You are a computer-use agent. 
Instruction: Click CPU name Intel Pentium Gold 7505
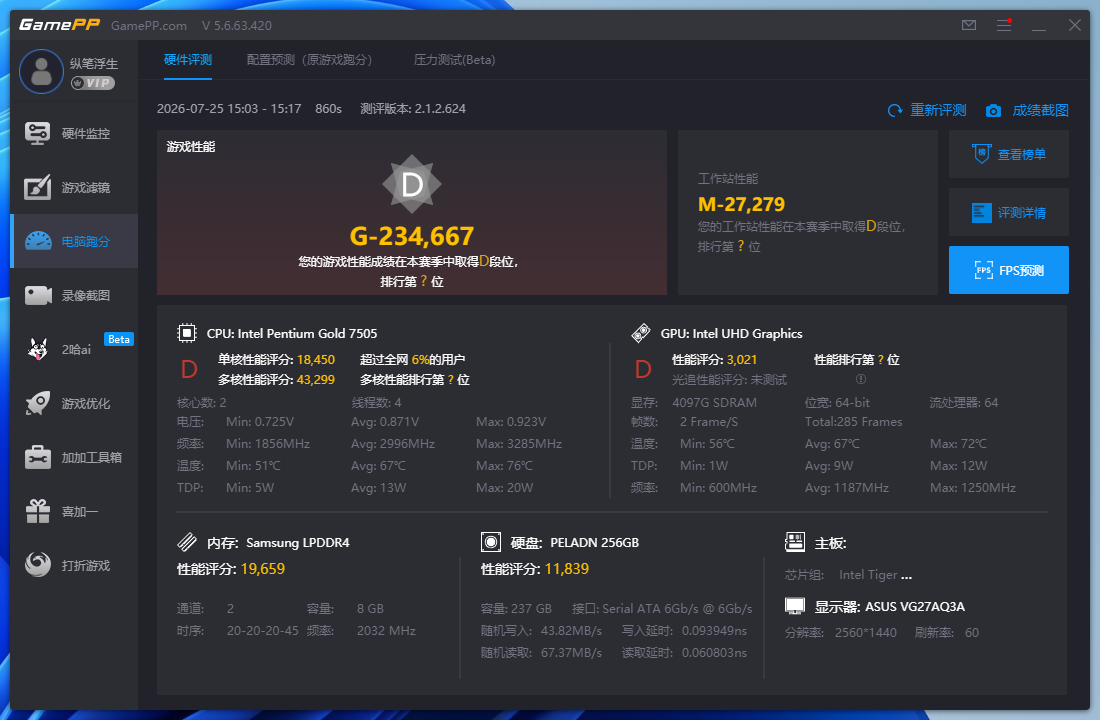pyautogui.click(x=307, y=333)
